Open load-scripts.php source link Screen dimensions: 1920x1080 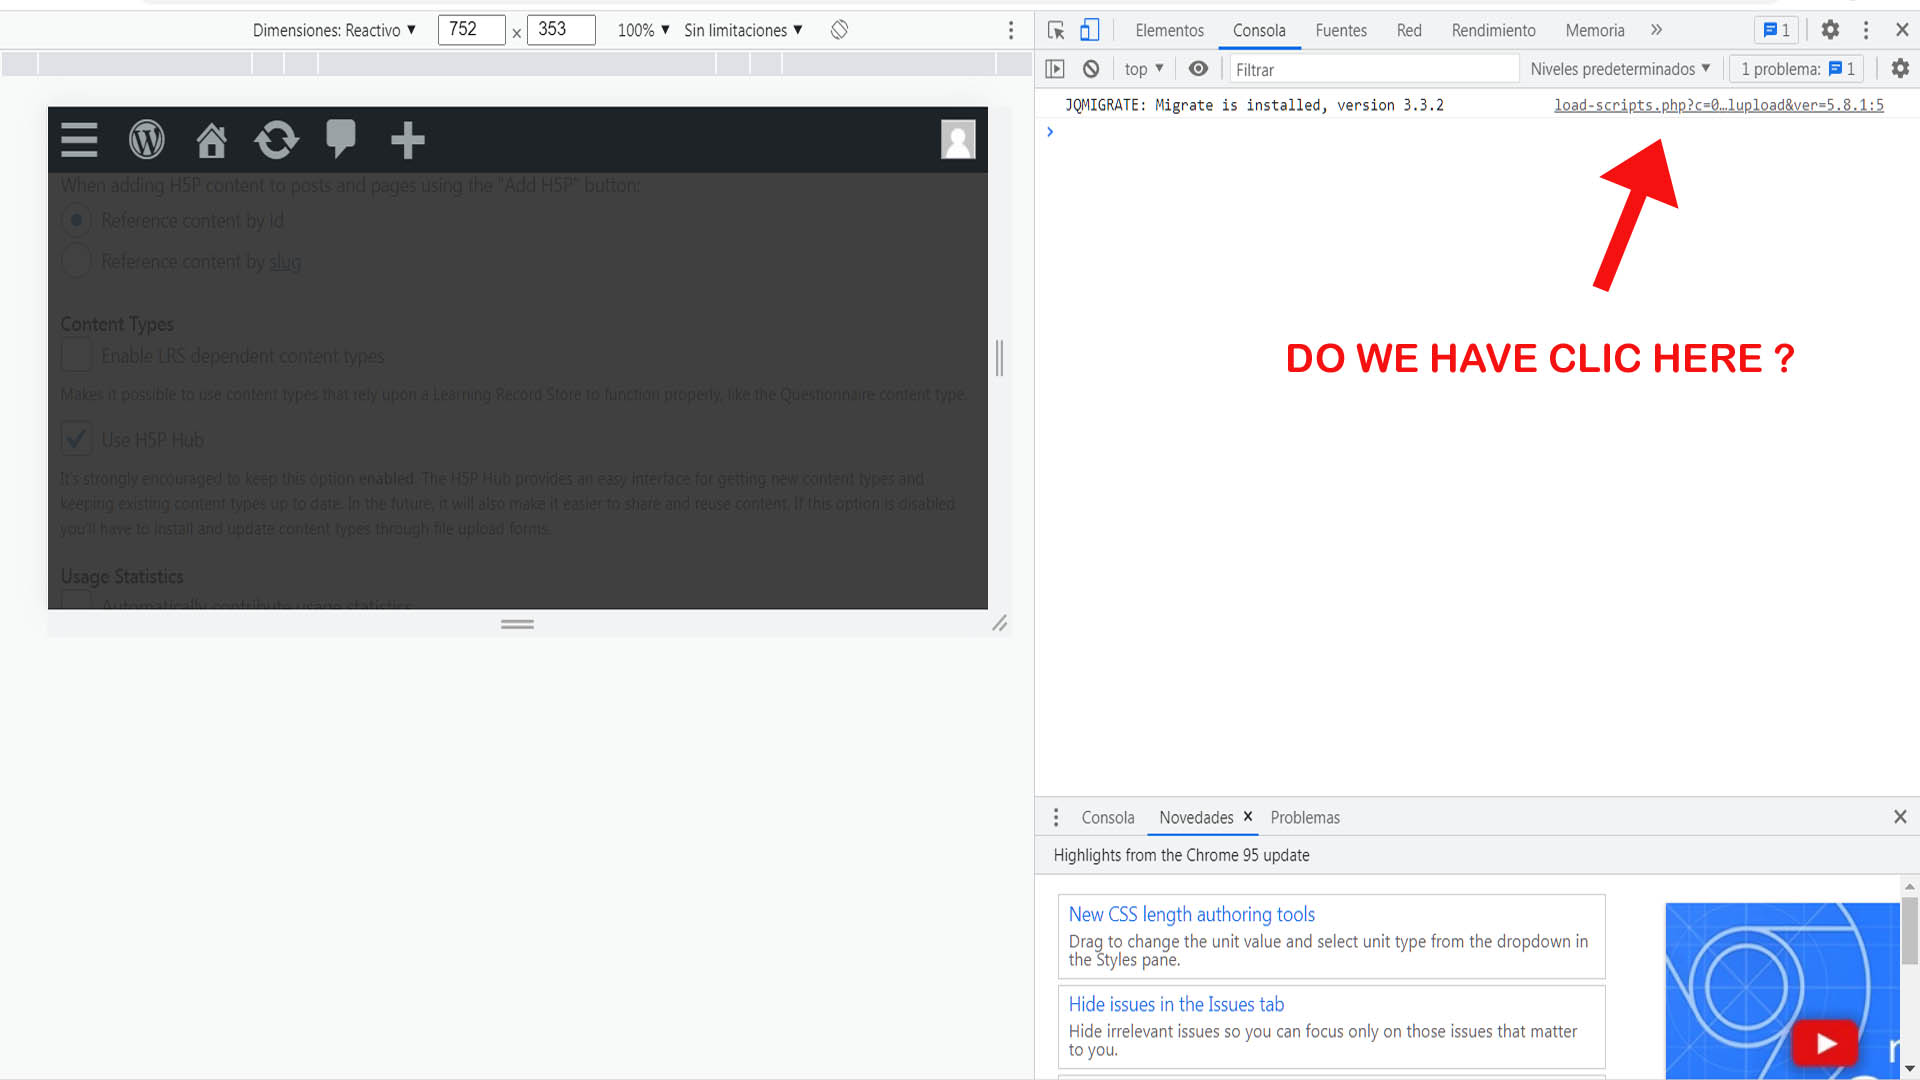coord(1718,105)
